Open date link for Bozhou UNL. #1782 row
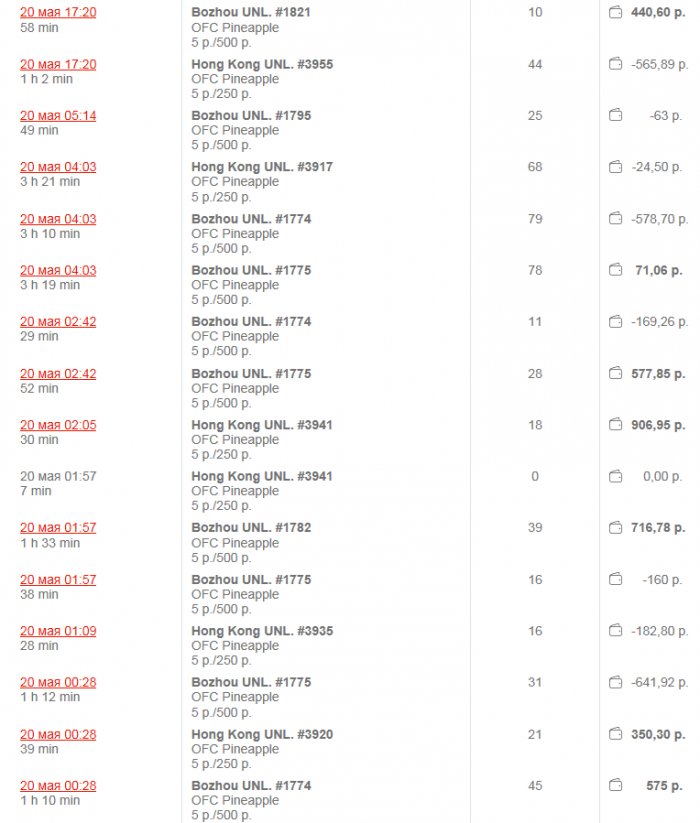Viewport: 700px width, 823px height. 58,528
